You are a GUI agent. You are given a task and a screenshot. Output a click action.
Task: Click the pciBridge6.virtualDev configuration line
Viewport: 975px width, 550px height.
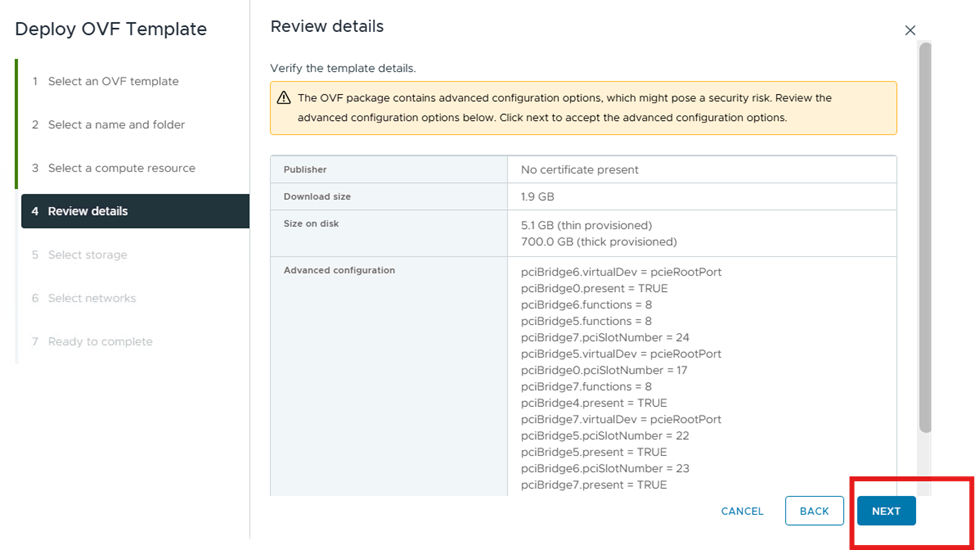click(621, 272)
